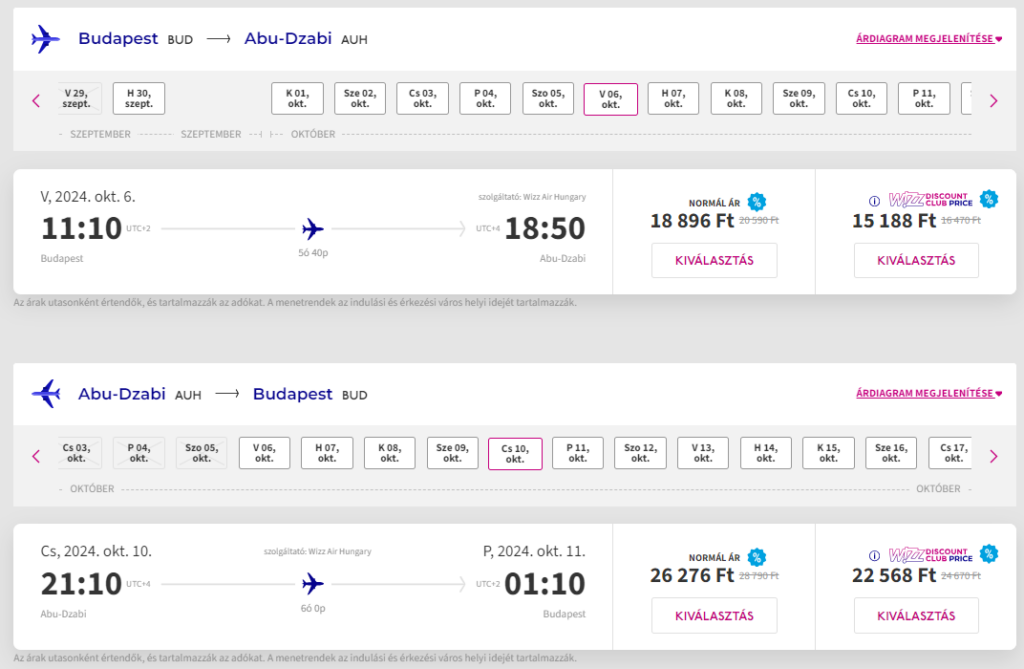The image size is (1024, 669).
Task: Select outbound date Cs 03, okt.
Action: [x=422, y=98]
